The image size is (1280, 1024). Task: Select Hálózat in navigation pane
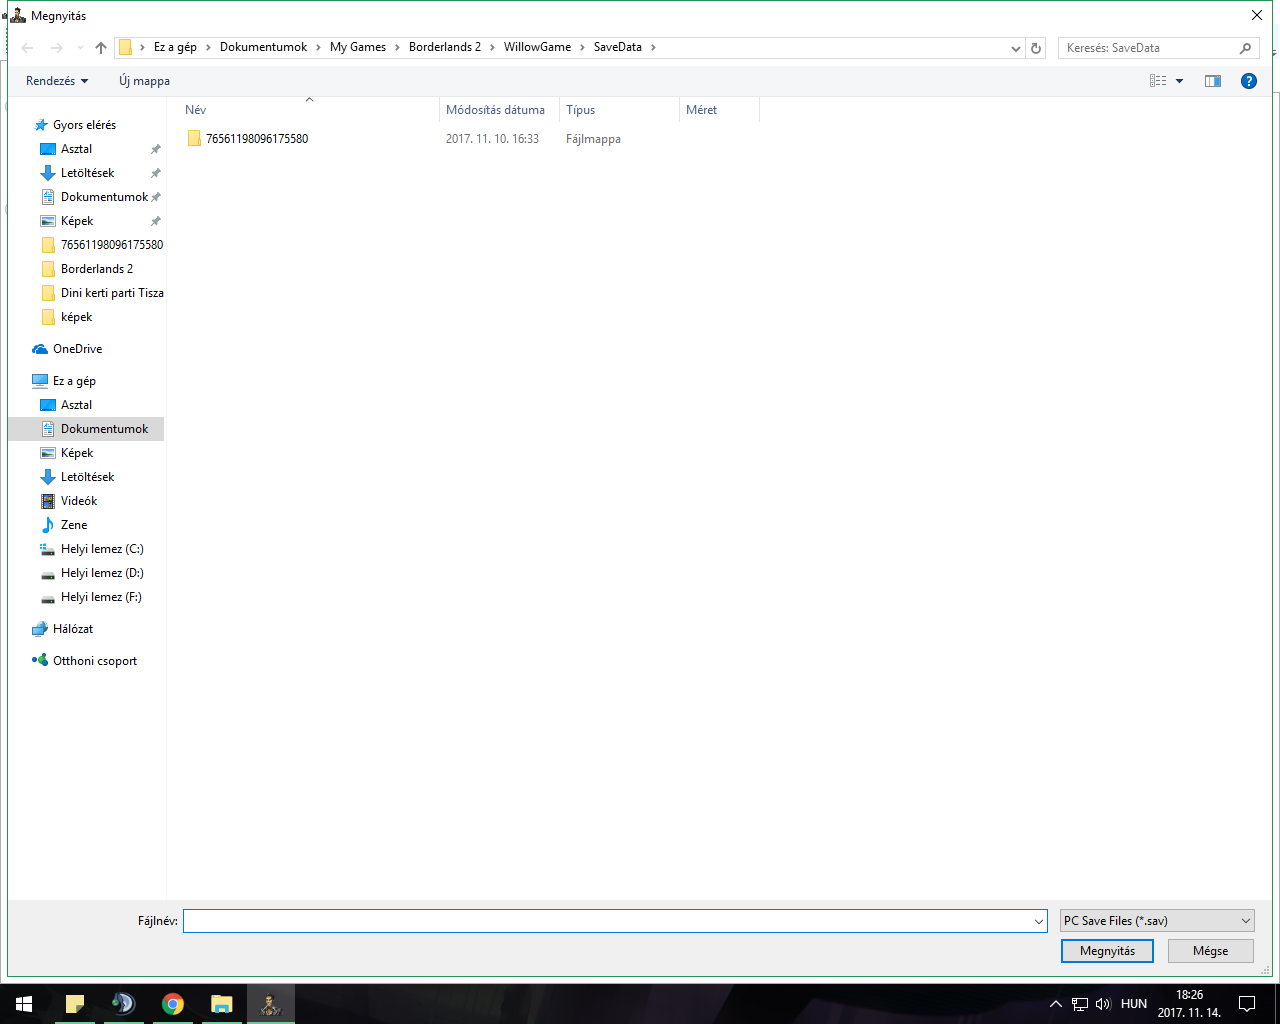coord(72,629)
